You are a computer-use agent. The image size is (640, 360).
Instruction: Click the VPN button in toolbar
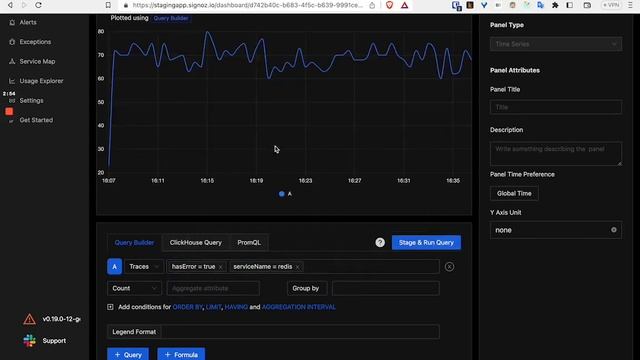coord(611,5)
